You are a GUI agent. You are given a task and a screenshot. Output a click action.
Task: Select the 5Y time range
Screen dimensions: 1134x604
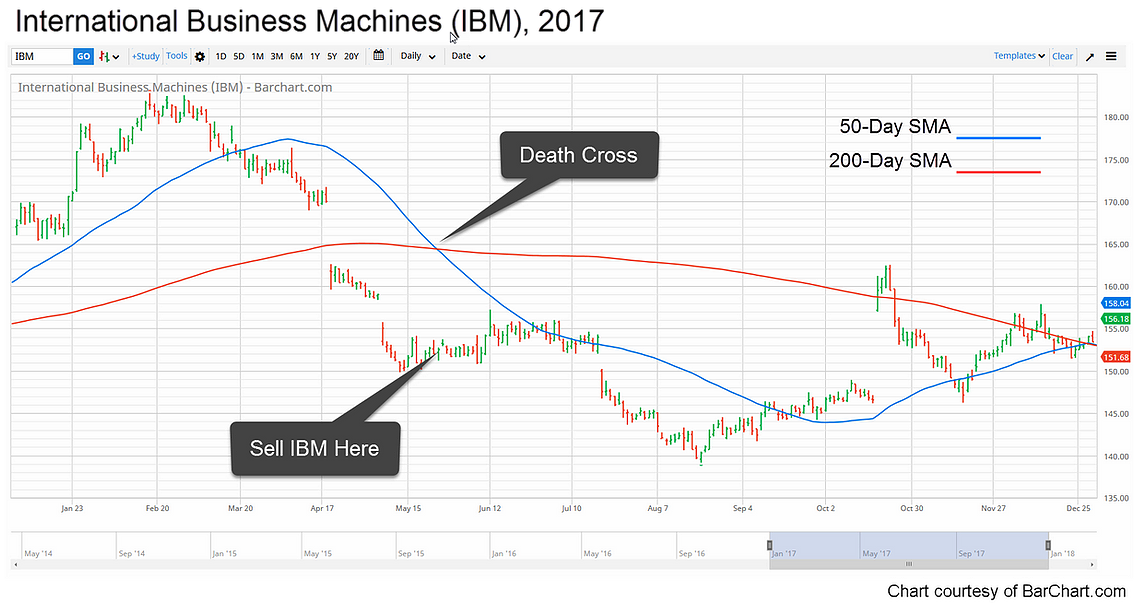332,56
